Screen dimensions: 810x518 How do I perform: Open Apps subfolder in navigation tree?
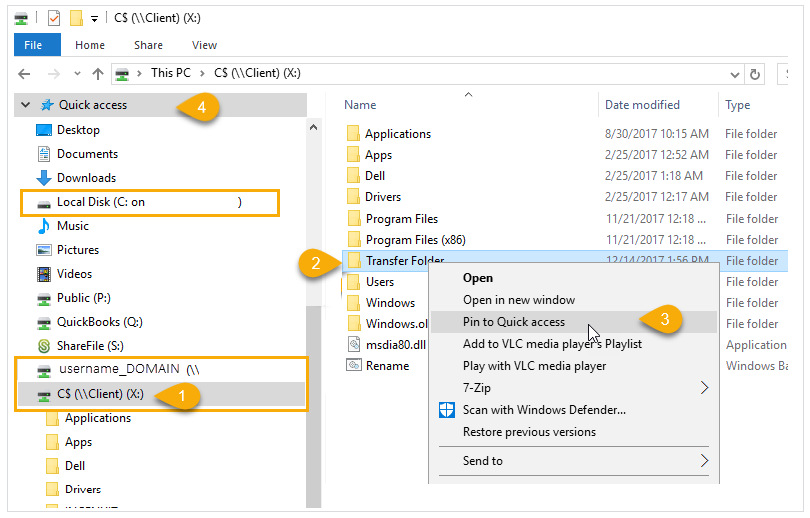(79, 442)
